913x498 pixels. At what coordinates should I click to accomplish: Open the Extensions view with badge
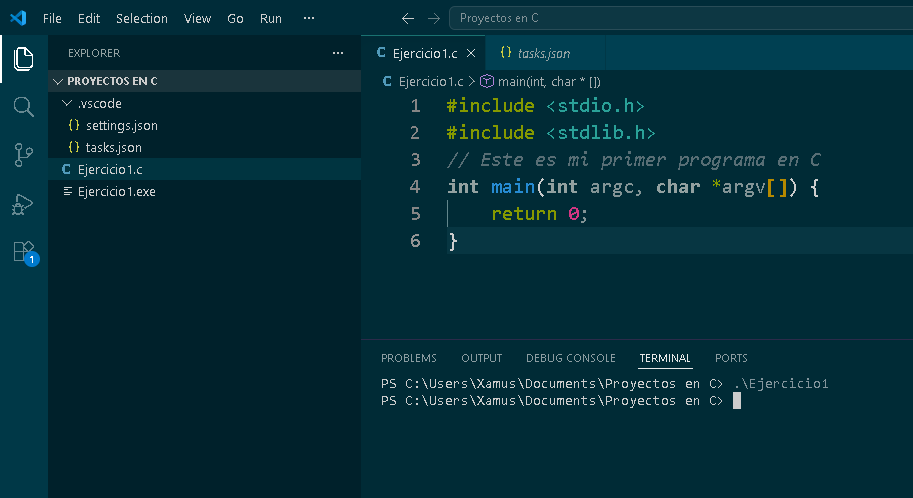(x=25, y=253)
